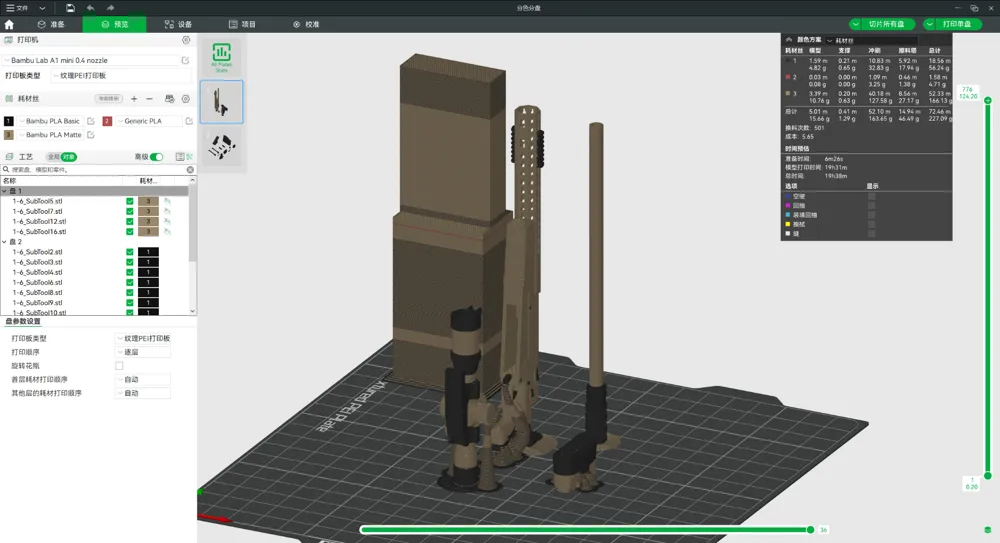This screenshot has height=543, width=1000.
Task: Toggle the 高级 advanced mode switch
Action: pos(157,157)
